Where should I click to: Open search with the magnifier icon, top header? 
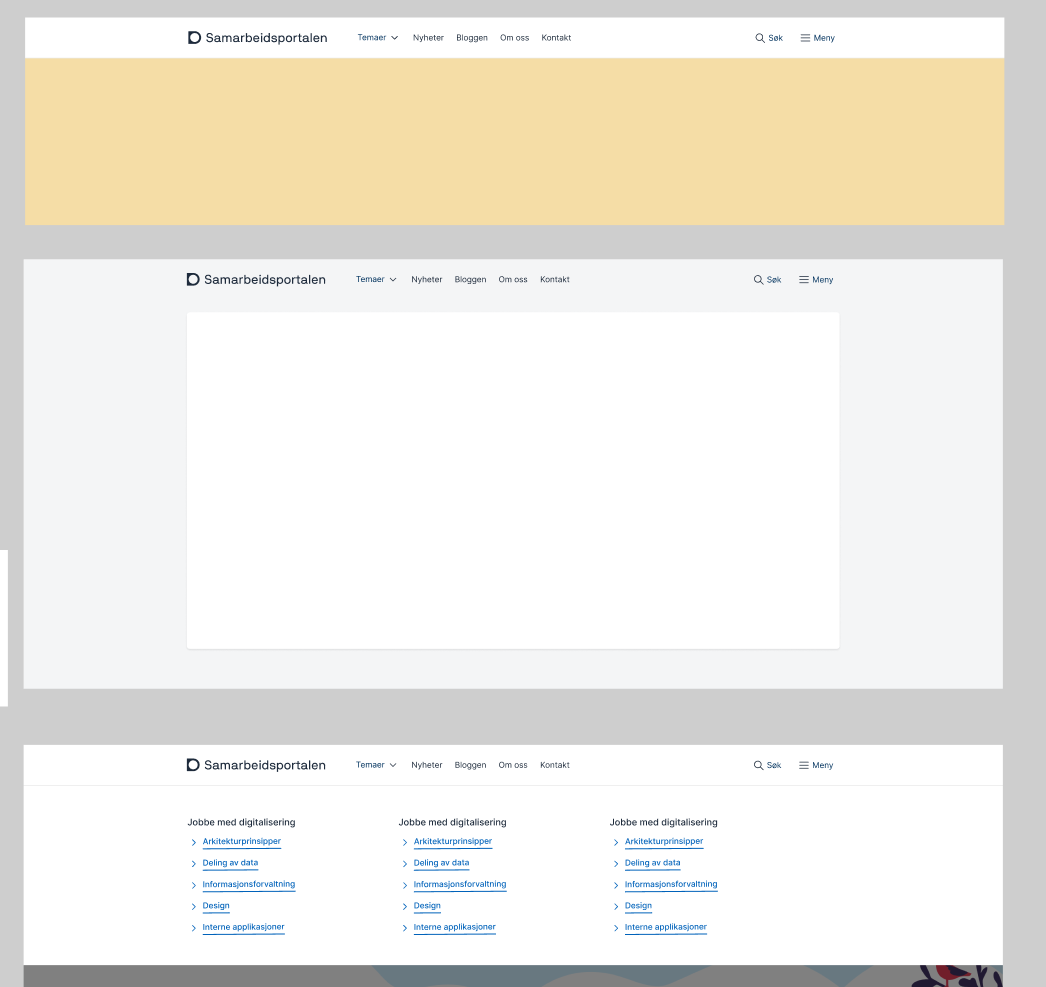(758, 37)
